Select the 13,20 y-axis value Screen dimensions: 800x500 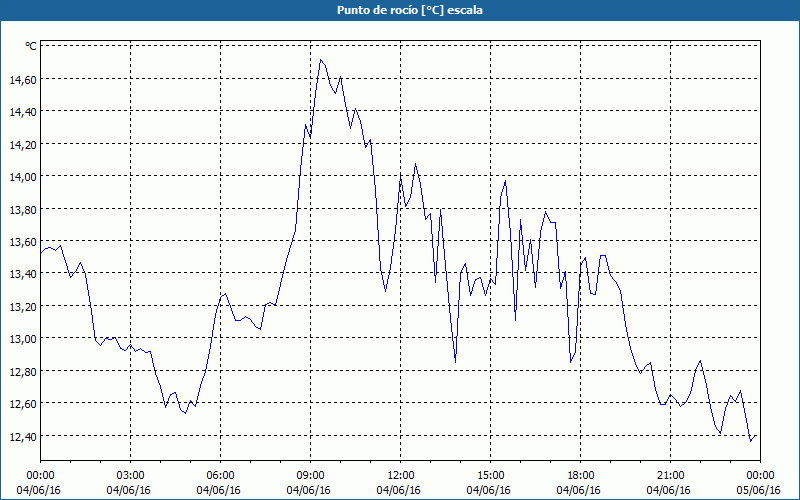[x=23, y=306]
